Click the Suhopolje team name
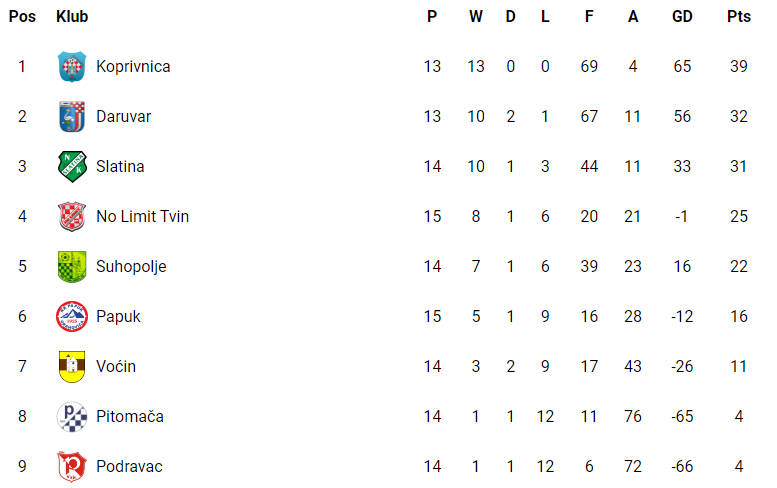 point(131,267)
